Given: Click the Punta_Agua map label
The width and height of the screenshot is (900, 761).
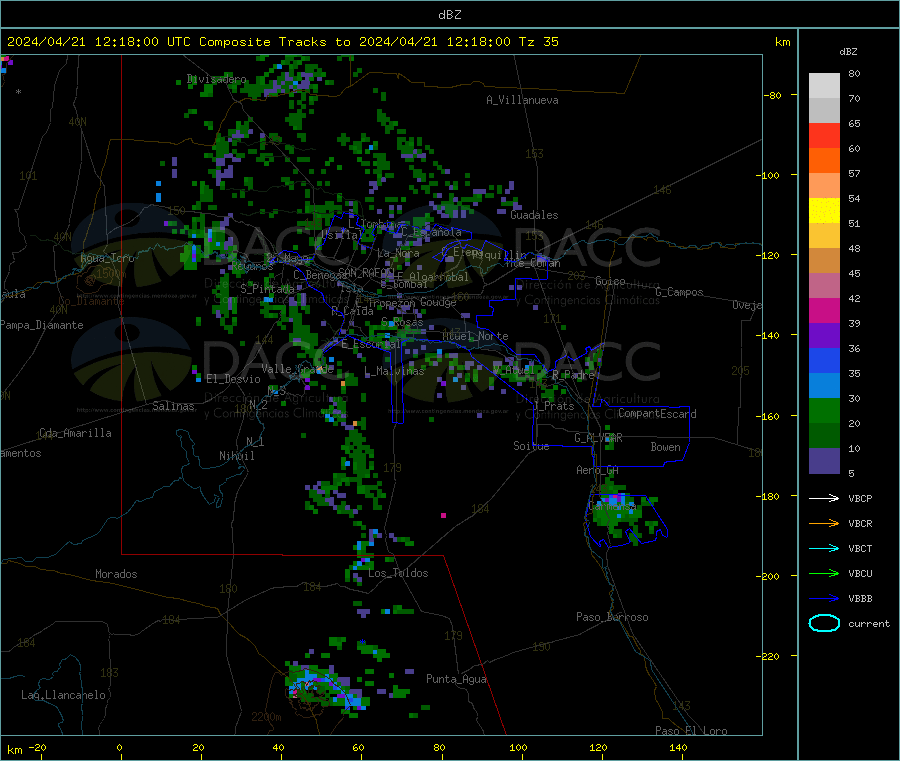Looking at the screenshot, I should [456, 679].
